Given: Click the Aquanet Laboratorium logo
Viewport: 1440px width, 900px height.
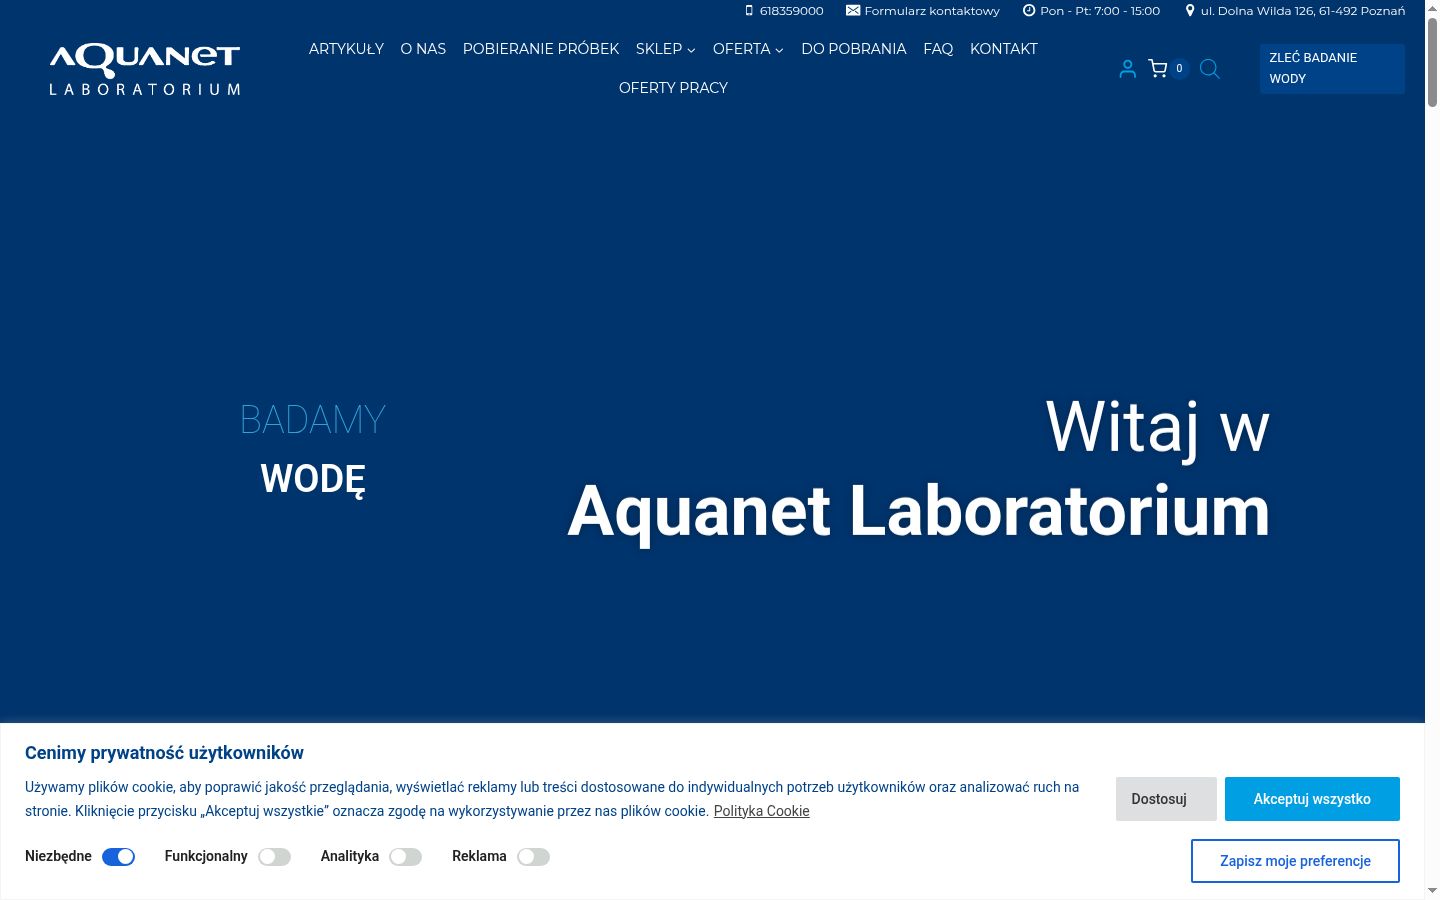Looking at the screenshot, I should click(x=145, y=69).
